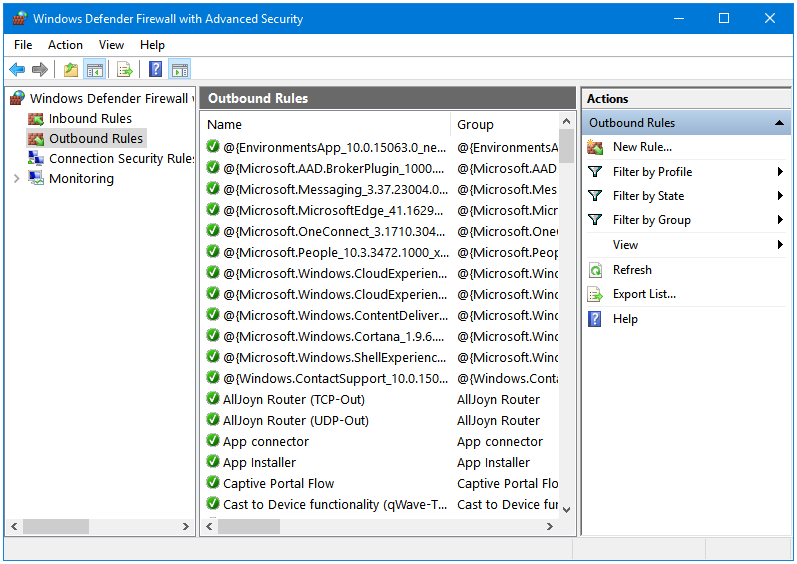Click the funnel icon for Filter by State
The height and width of the screenshot is (564, 797).
click(595, 196)
